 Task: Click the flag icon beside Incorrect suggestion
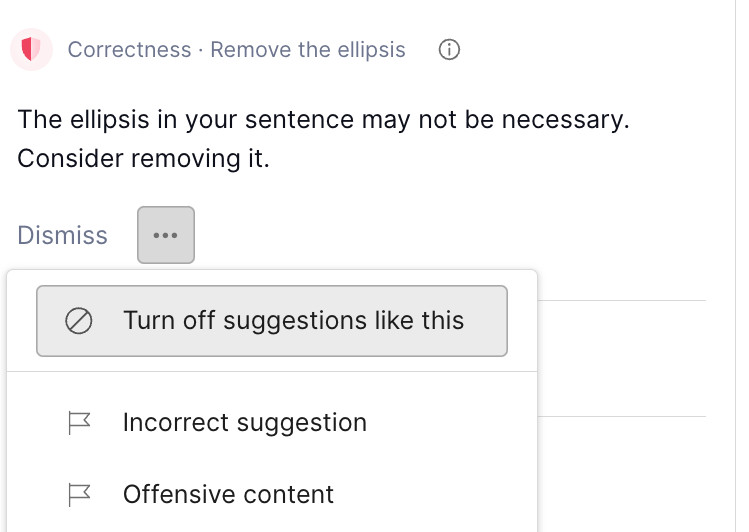79,423
